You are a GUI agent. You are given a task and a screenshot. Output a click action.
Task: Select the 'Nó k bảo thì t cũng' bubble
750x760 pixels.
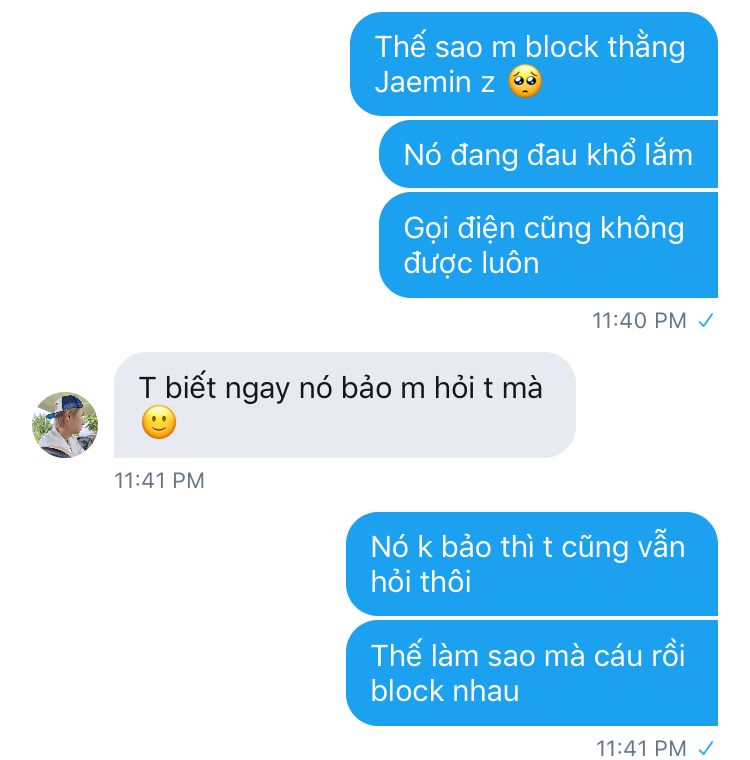point(532,564)
